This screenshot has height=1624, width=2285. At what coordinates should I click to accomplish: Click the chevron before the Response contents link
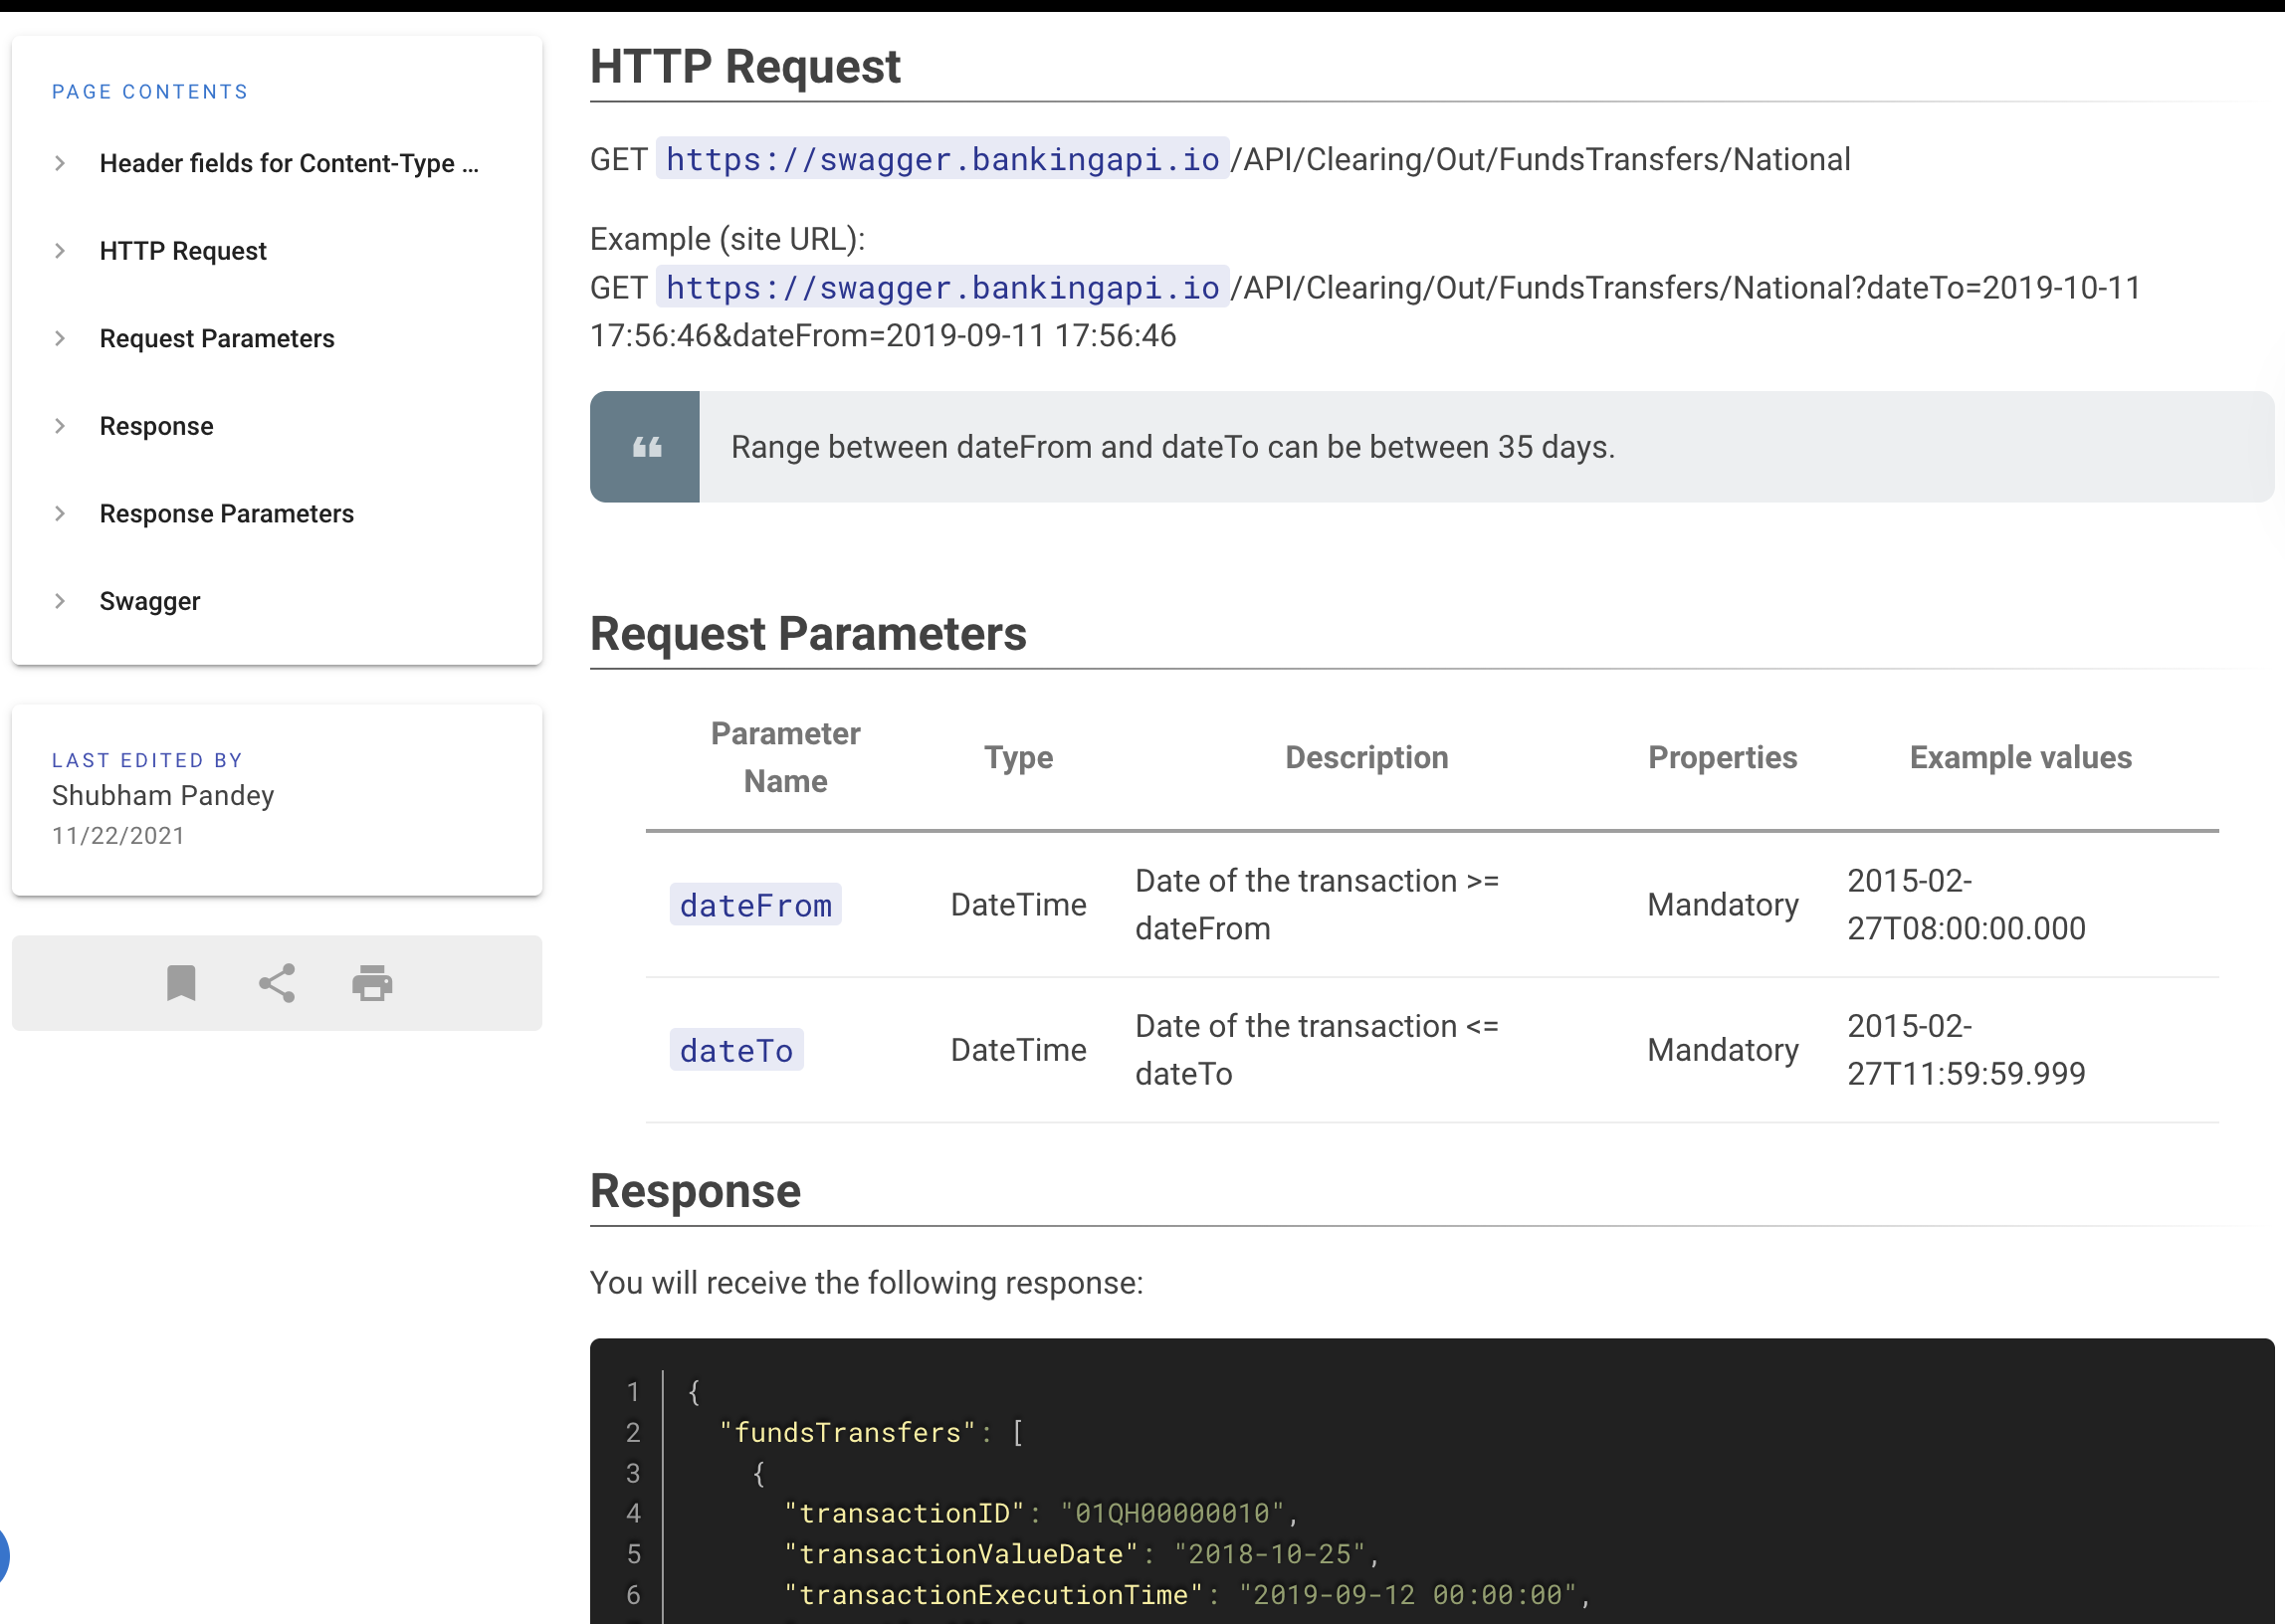(60, 426)
